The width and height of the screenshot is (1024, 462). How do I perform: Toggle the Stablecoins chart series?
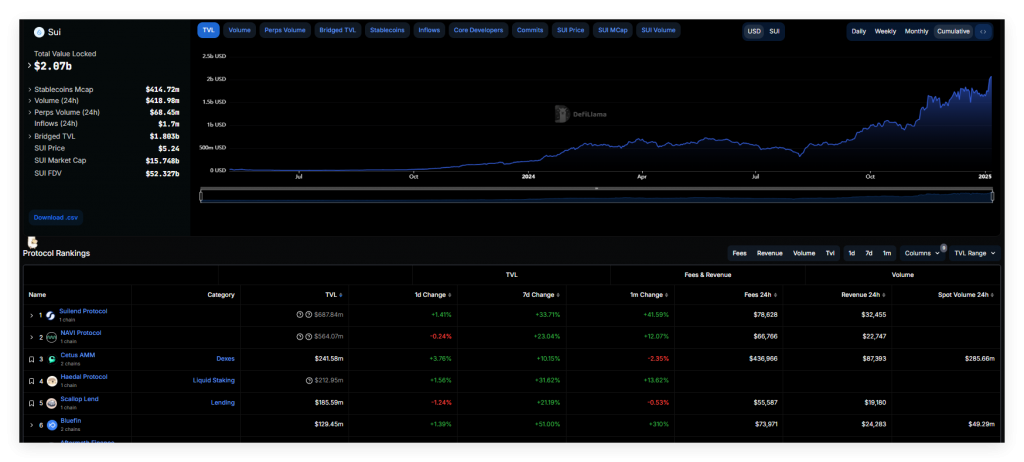387,30
